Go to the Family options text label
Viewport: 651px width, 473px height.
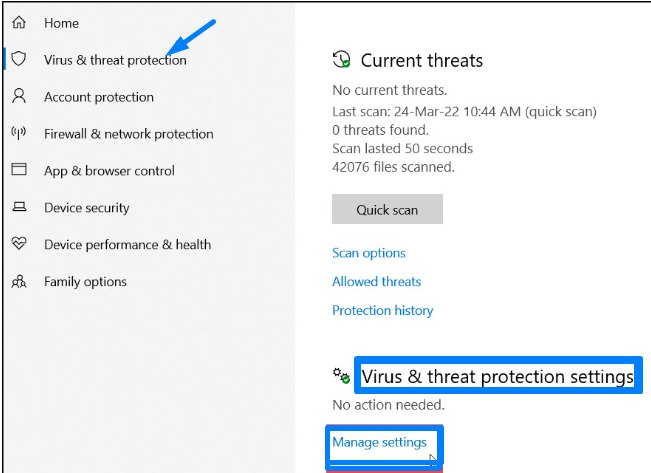pos(85,282)
